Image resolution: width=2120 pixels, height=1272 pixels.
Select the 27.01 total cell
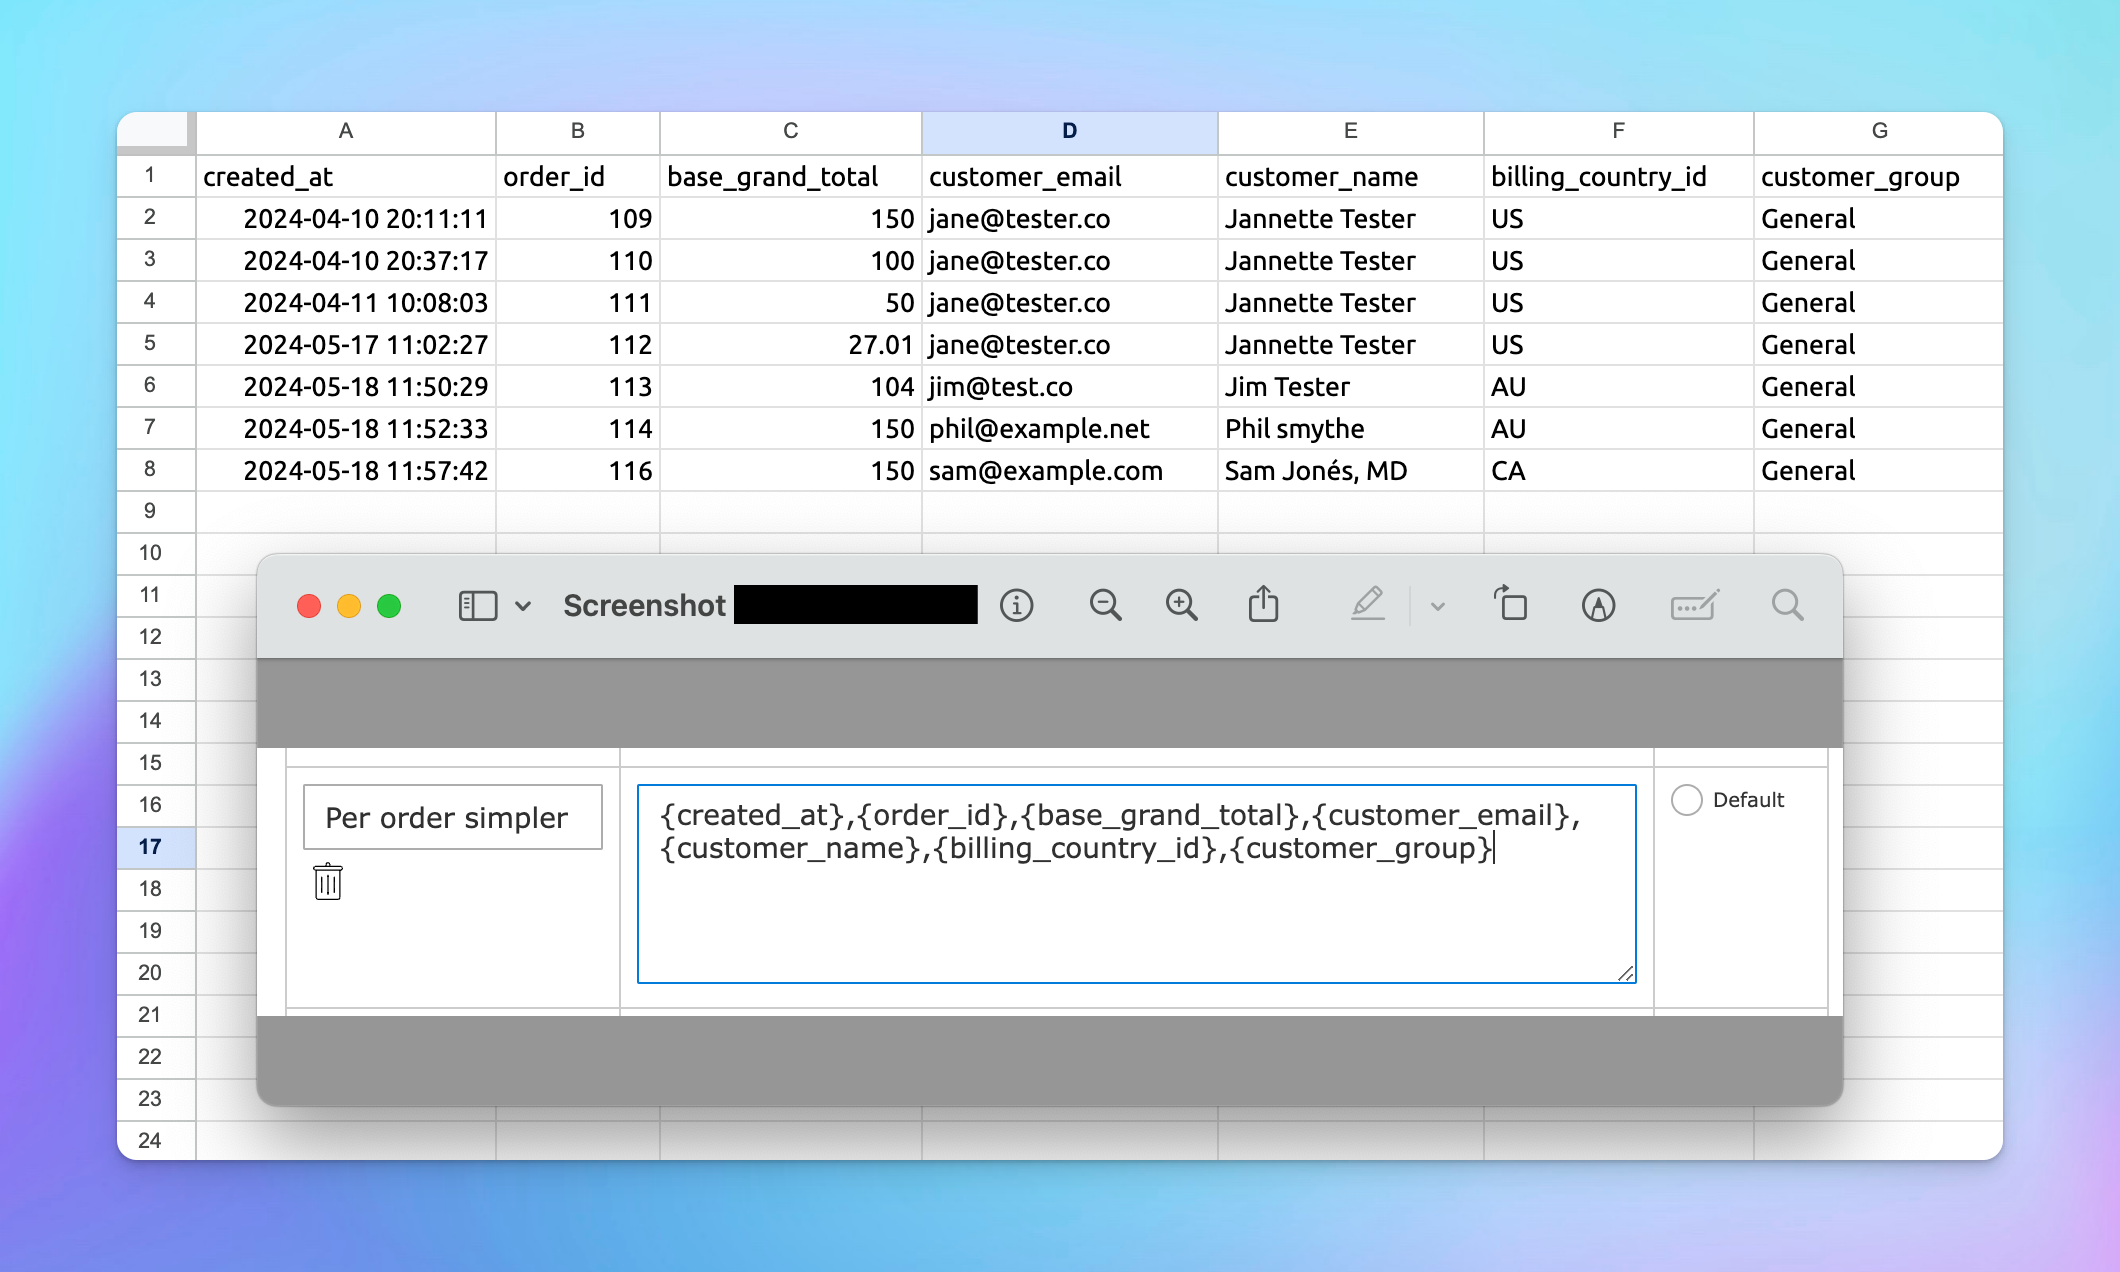click(791, 344)
